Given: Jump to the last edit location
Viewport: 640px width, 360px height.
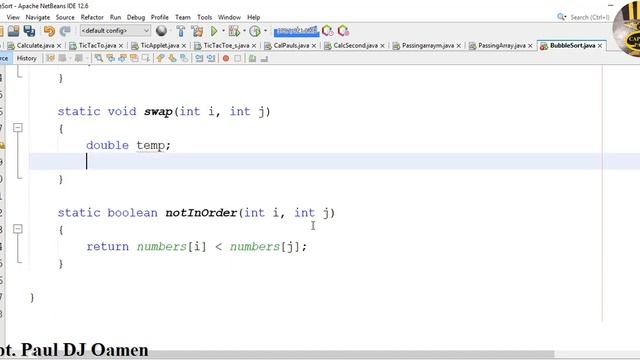Looking at the screenshot, I should point(50,58).
